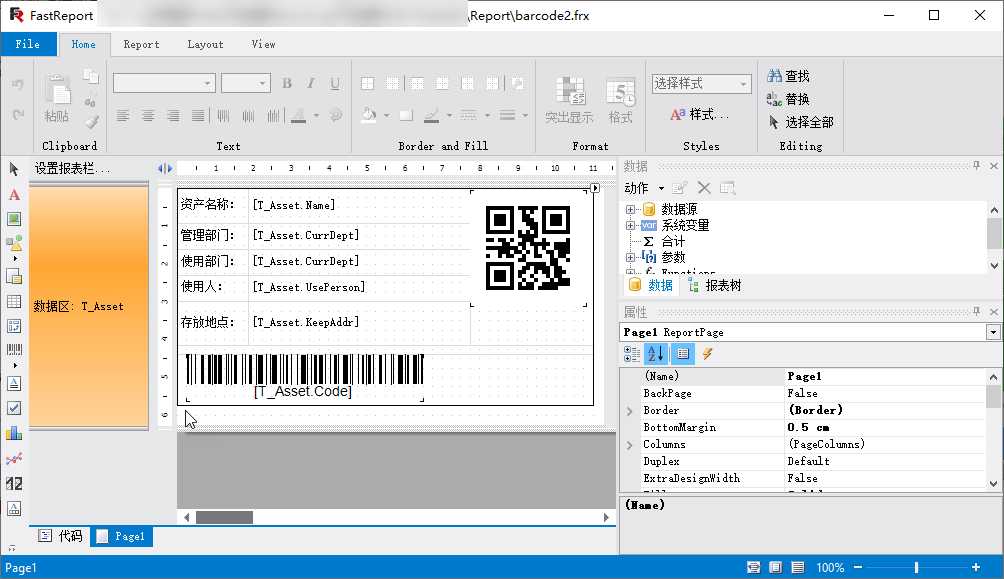Image resolution: width=1004 pixels, height=579 pixels.
Task: Expand the 数据源 tree node
Action: tap(630, 209)
